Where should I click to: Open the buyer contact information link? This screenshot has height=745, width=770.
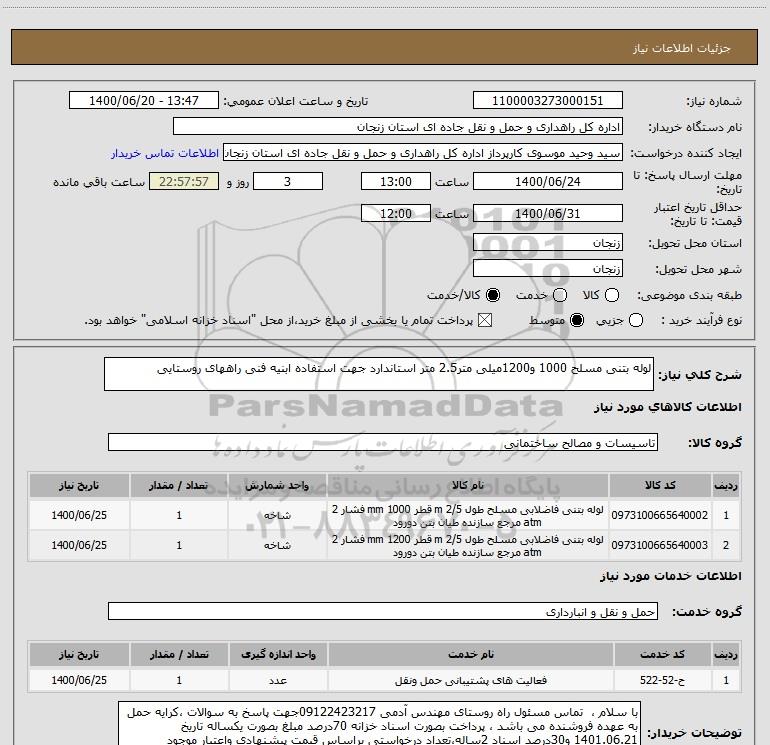point(165,153)
